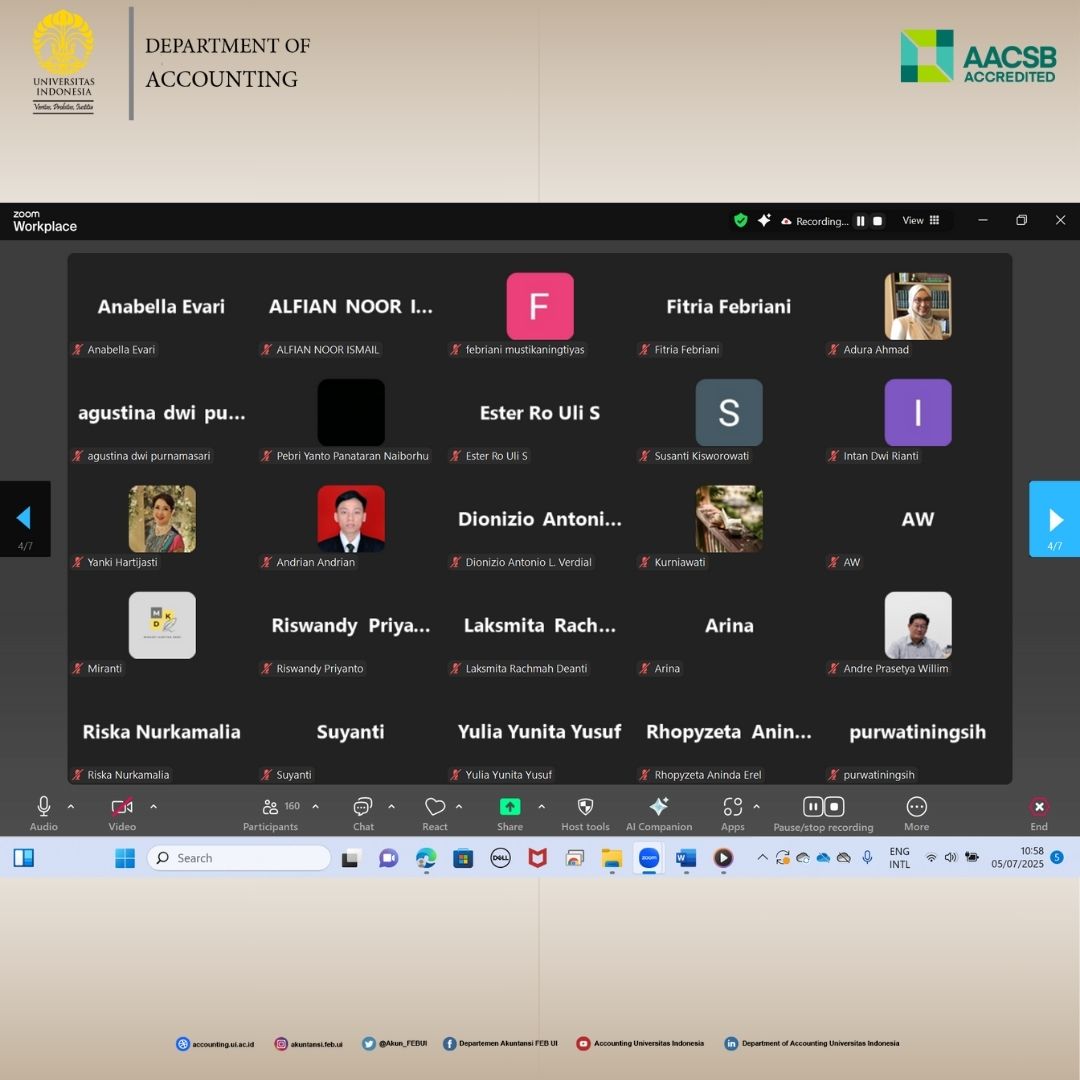Open the Chat panel icon
The image size is (1080, 1080).
pyautogui.click(x=363, y=807)
